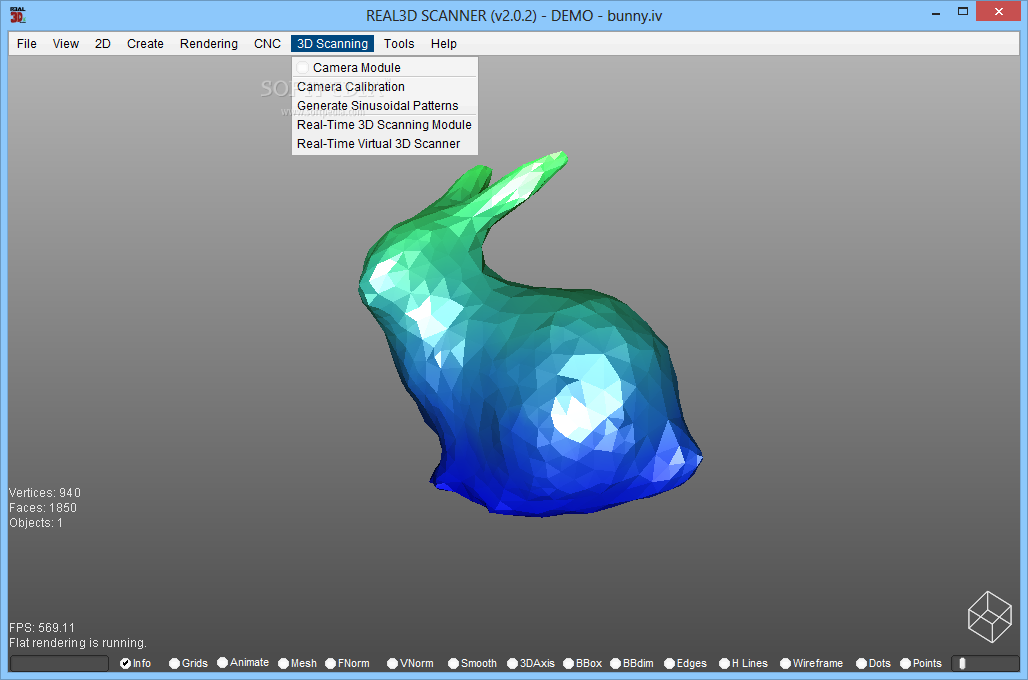The image size is (1028, 680).
Task: Open the CNC menu
Action: (267, 44)
